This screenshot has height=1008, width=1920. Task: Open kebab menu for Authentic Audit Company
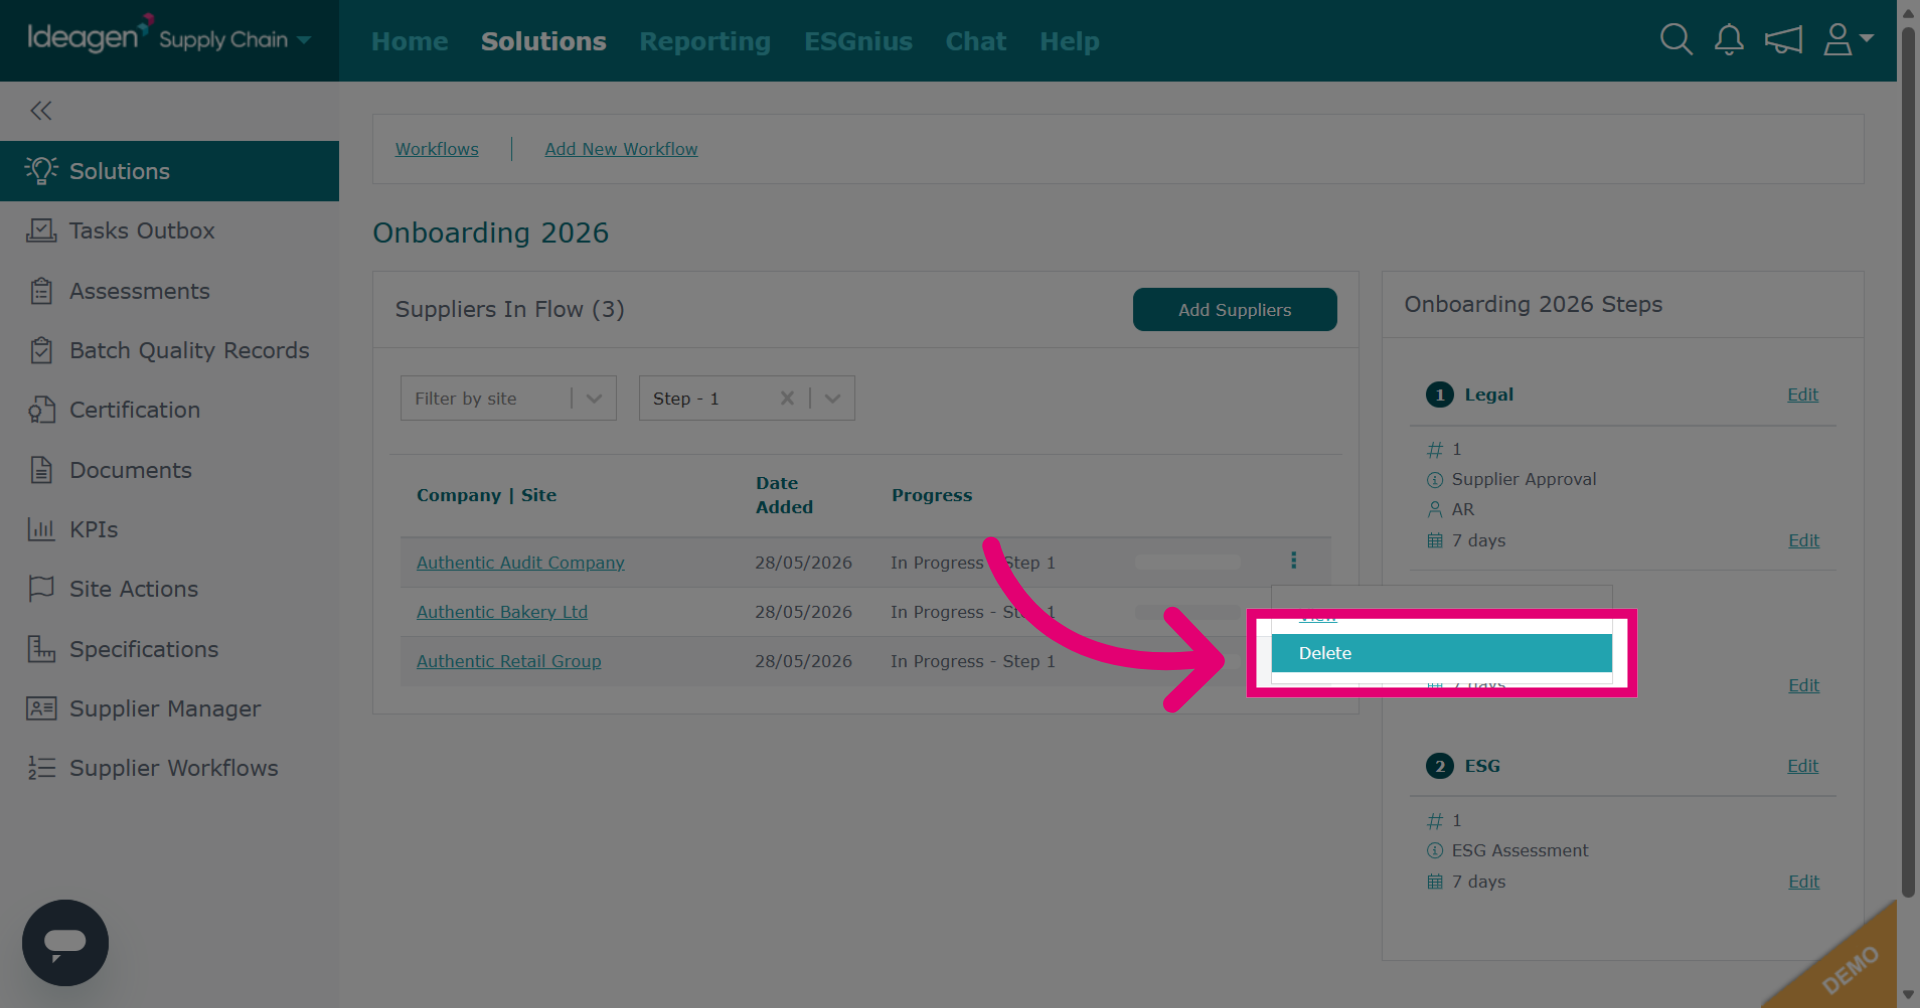pos(1293,560)
